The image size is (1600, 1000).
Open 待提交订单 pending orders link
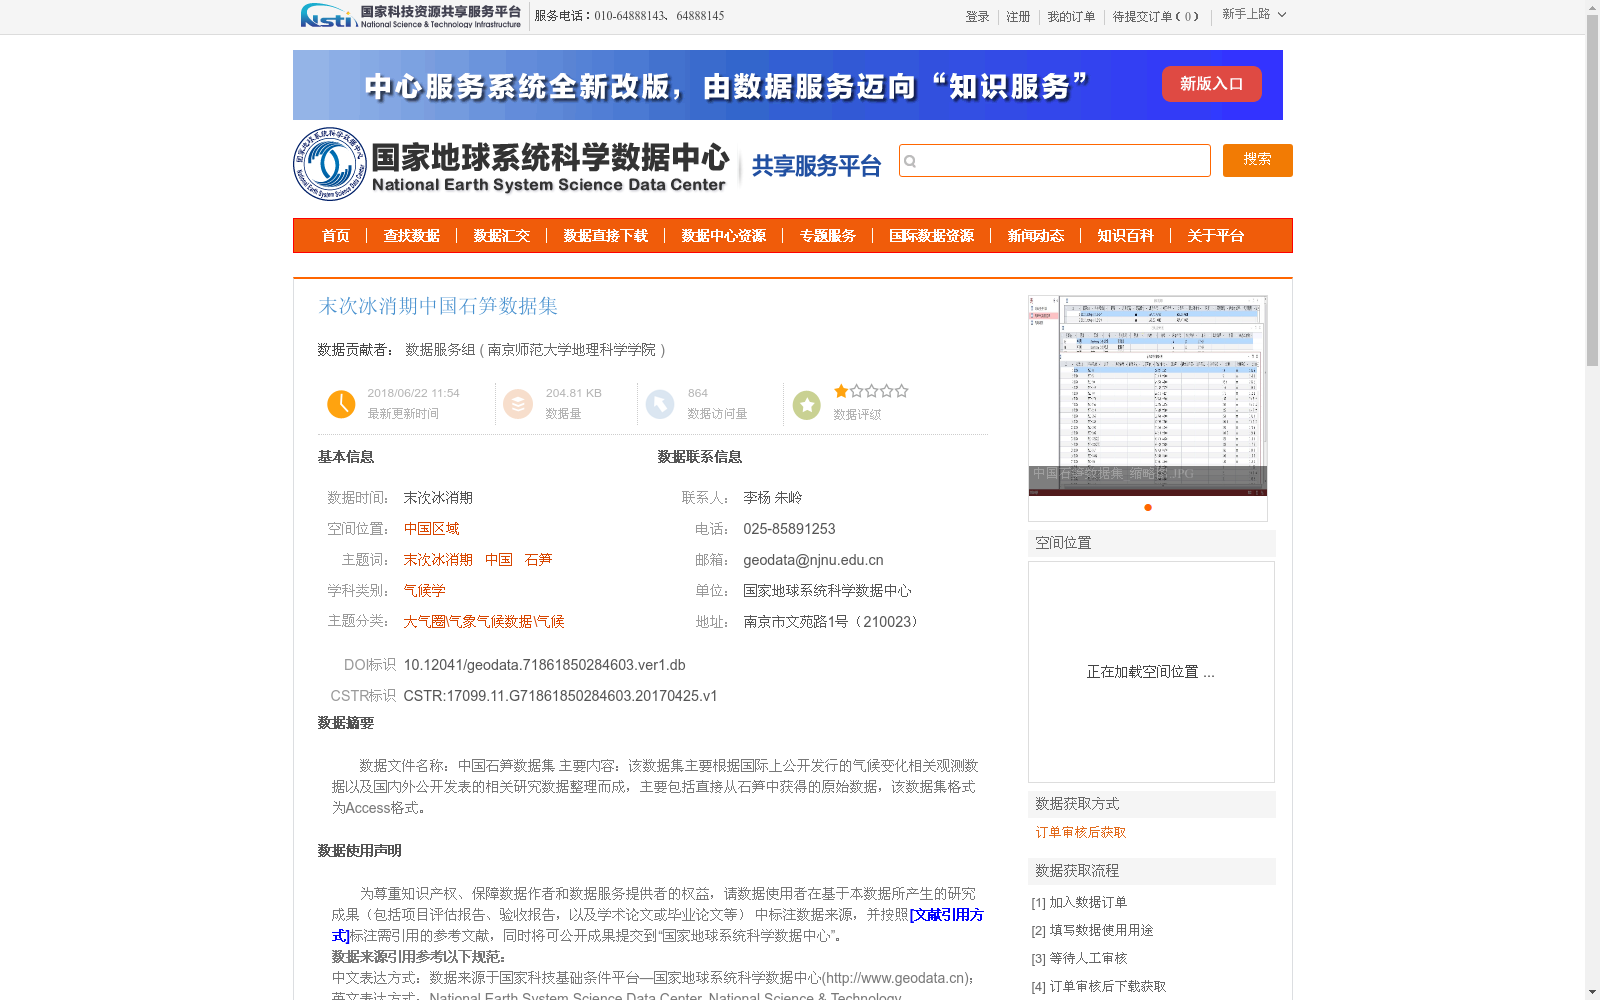click(x=1155, y=17)
